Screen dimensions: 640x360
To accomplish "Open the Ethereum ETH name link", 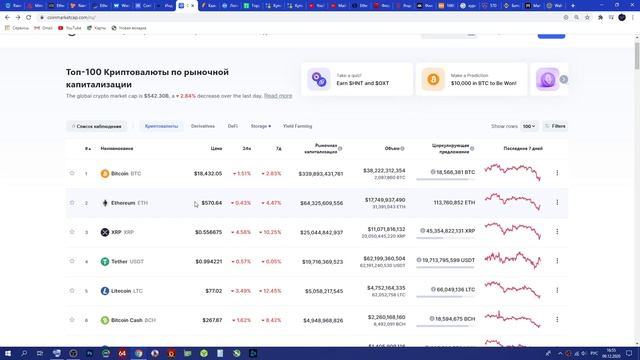I will 129,203.
